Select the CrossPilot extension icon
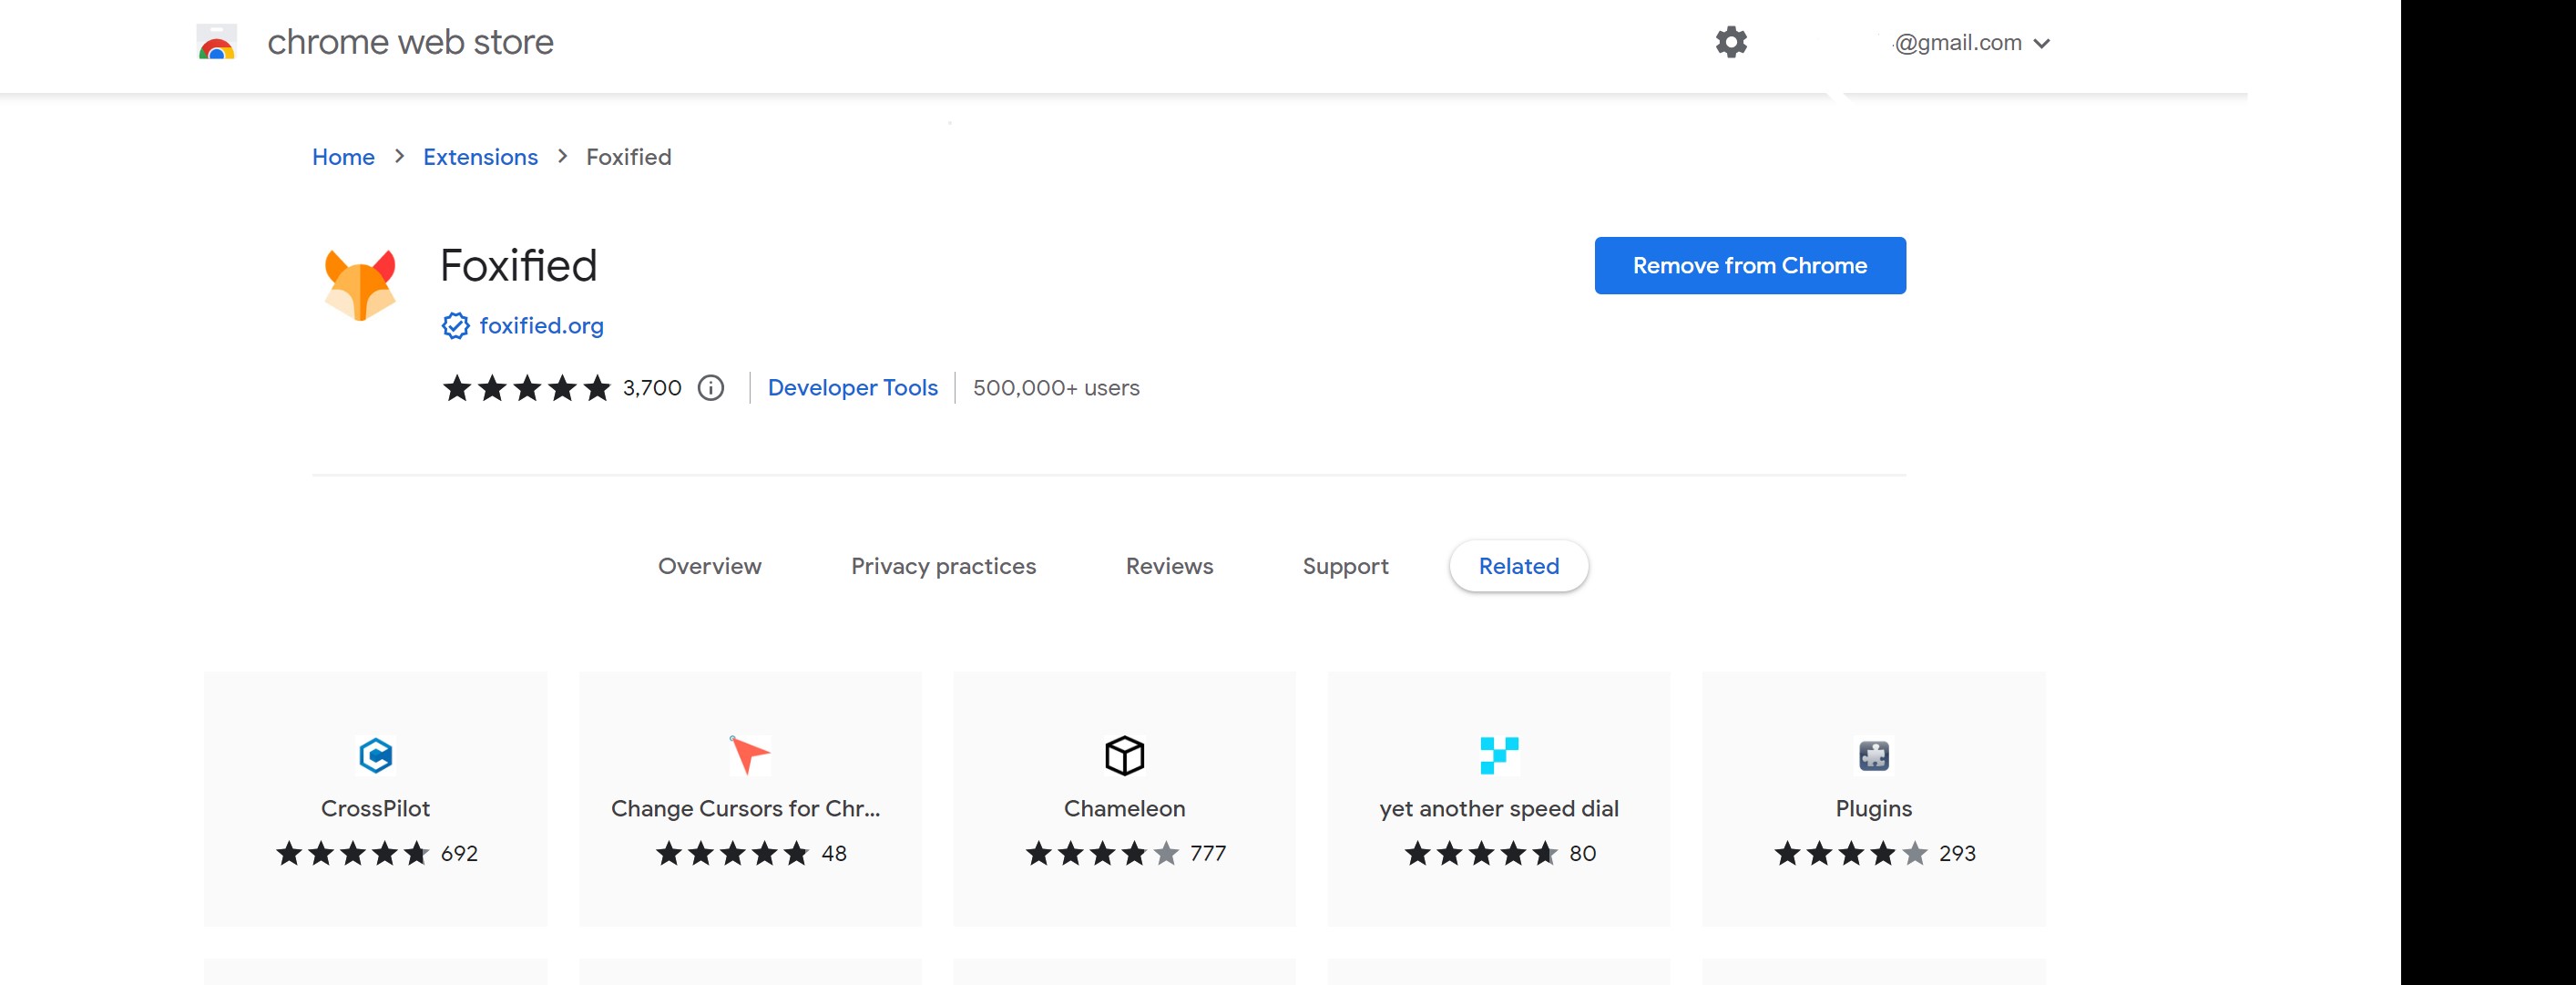This screenshot has height=985, width=2576. (375, 756)
